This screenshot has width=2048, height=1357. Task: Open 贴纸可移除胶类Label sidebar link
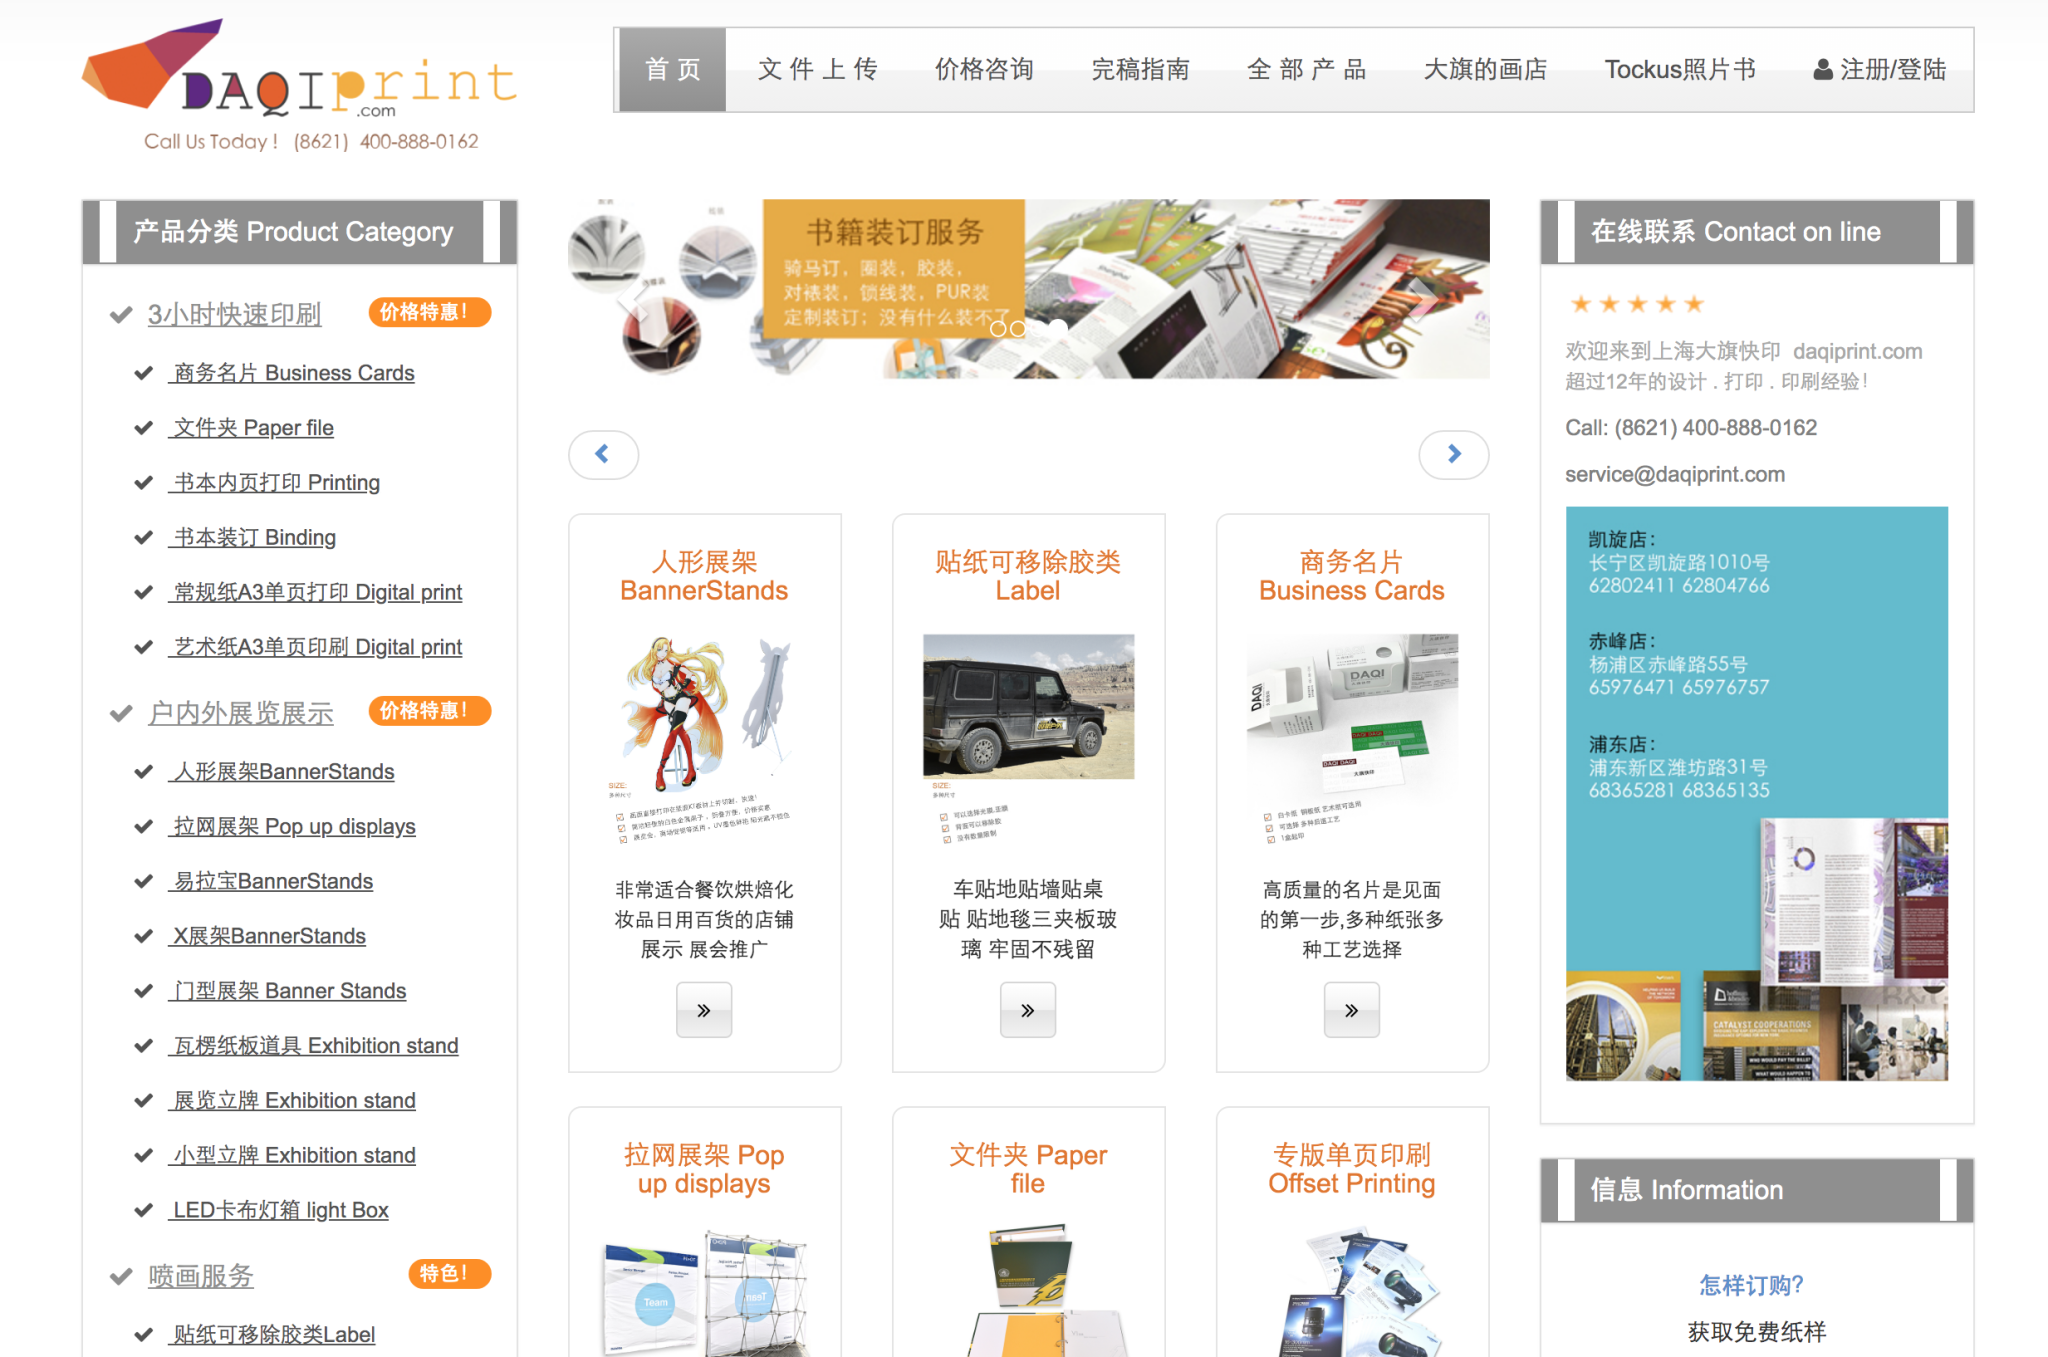pyautogui.click(x=274, y=1335)
